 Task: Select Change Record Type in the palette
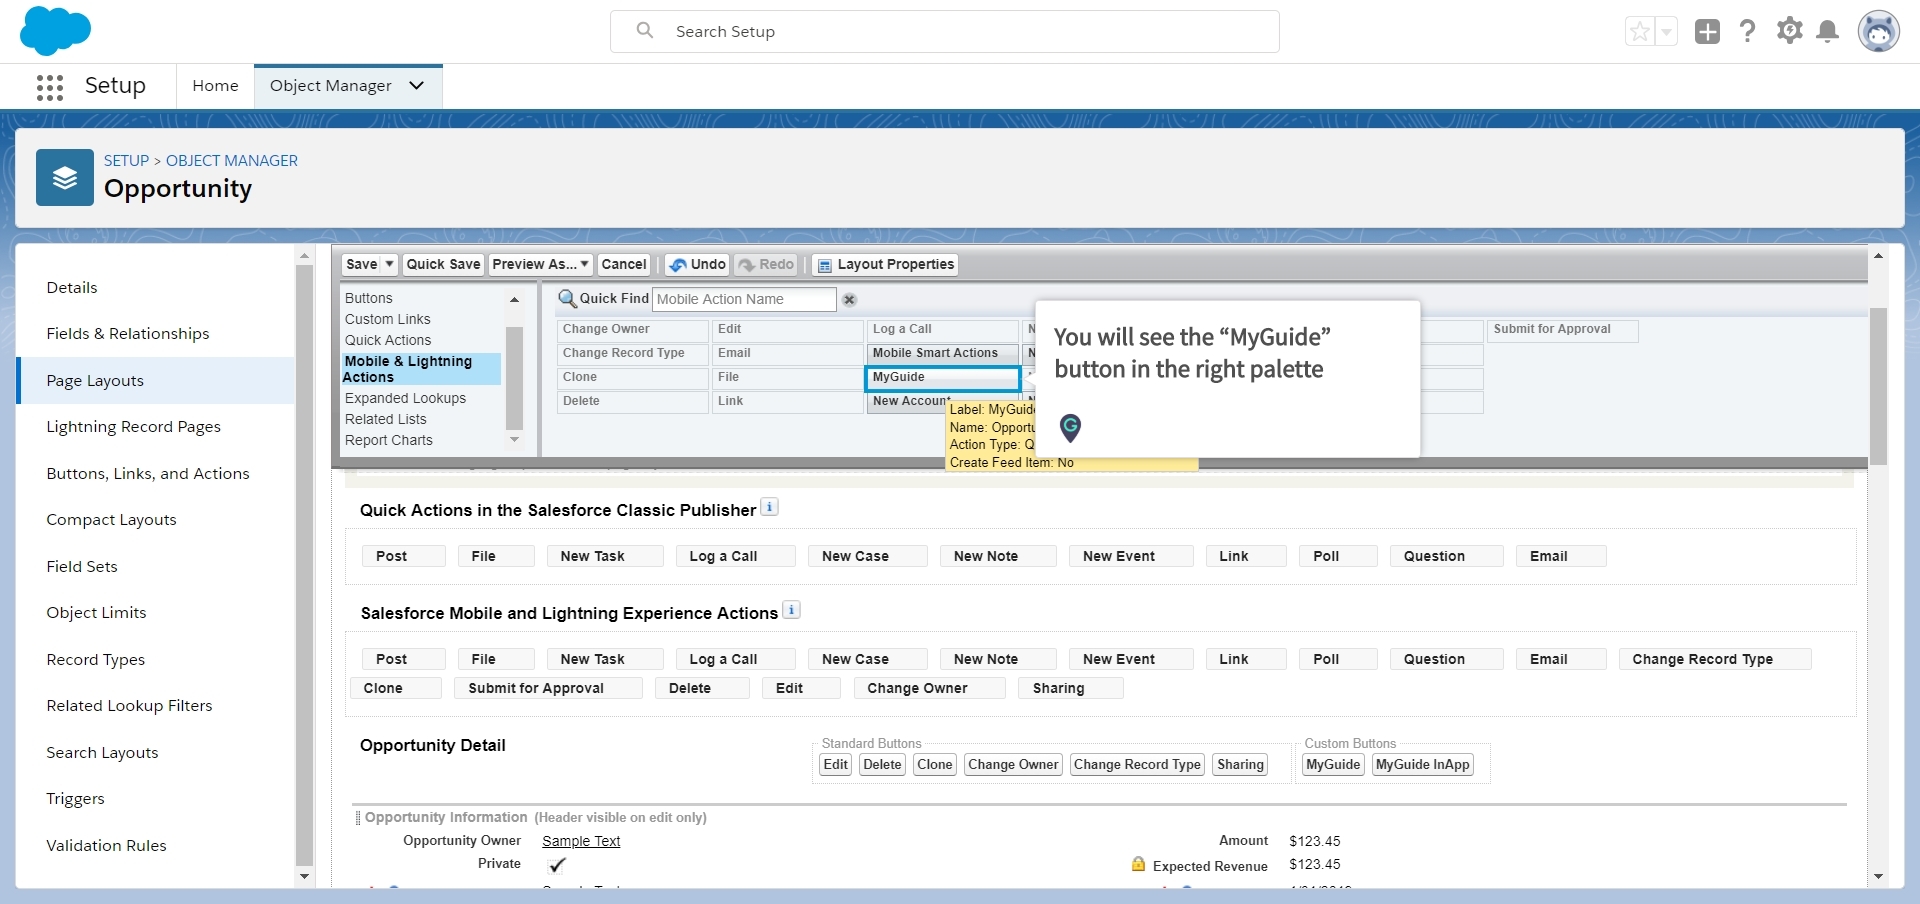[x=632, y=353]
